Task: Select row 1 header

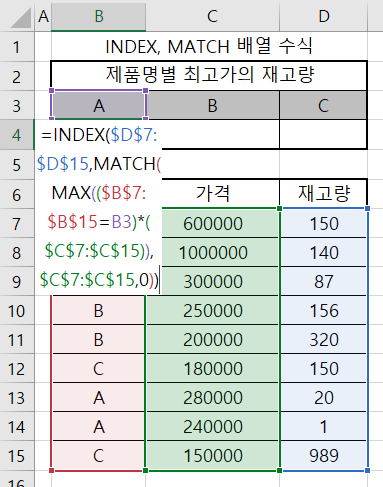Action: [17, 47]
